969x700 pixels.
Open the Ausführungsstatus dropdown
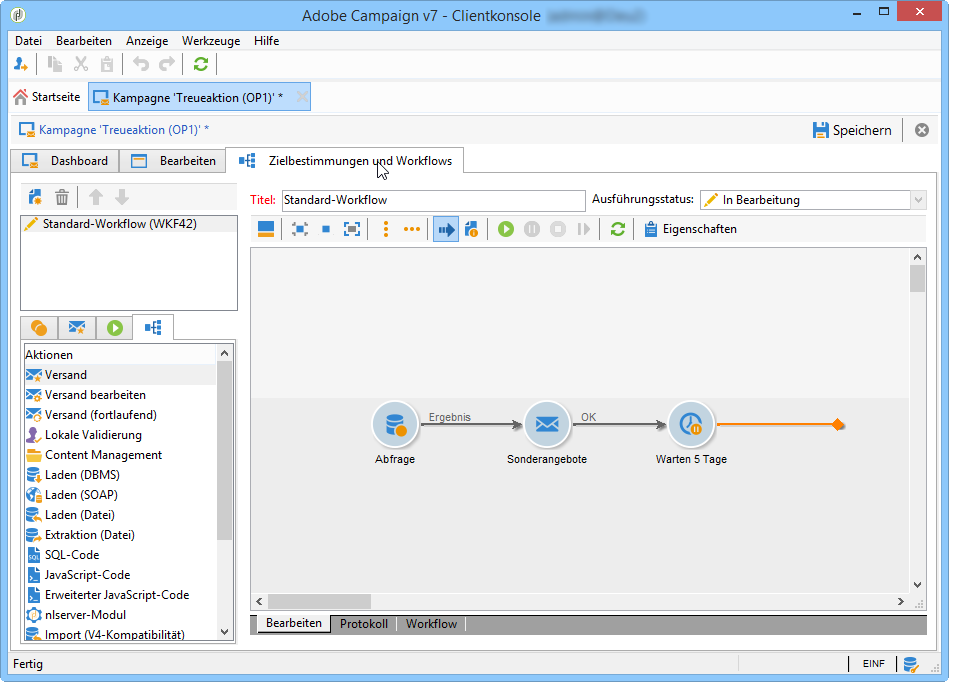pos(918,200)
